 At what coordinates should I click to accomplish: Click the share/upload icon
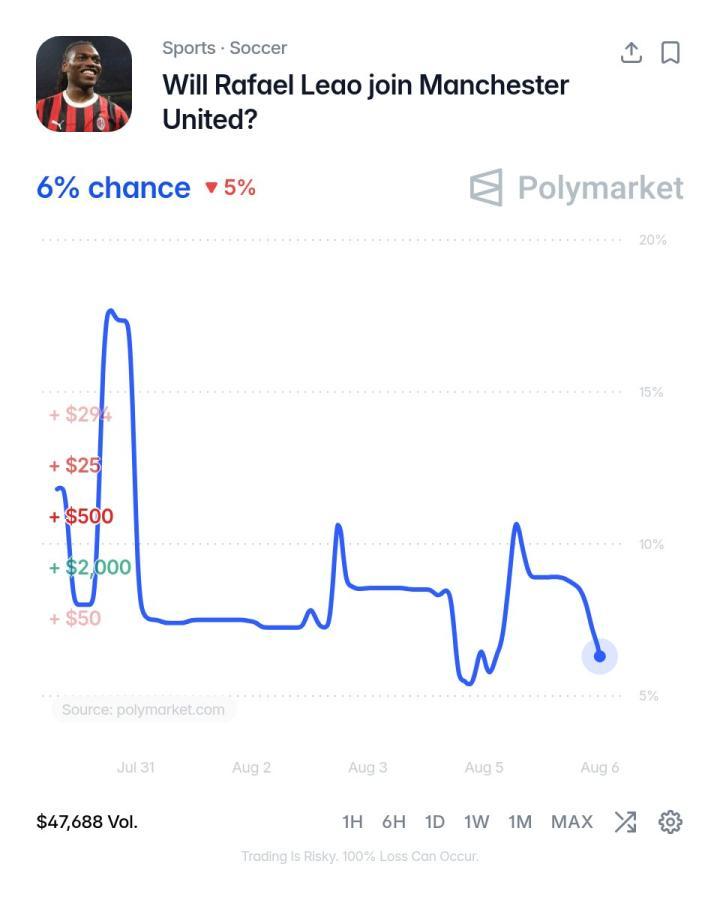[631, 52]
